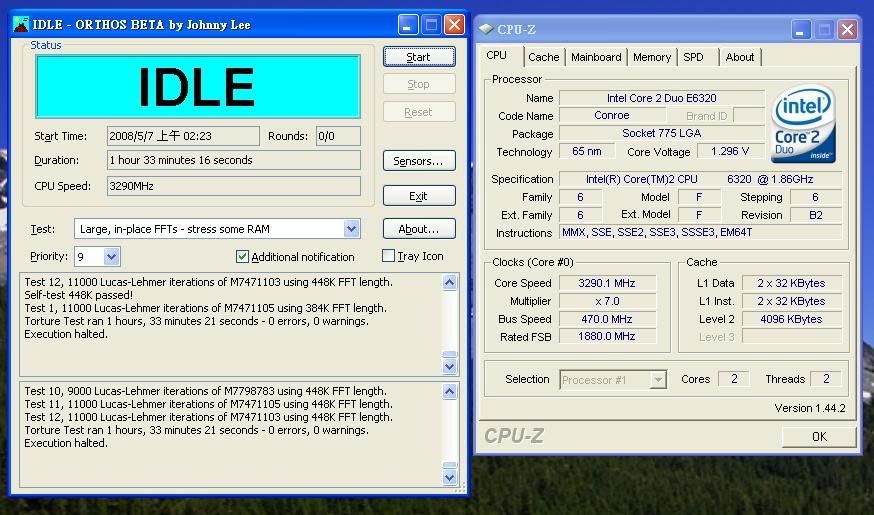Close the ORTHOS window
This screenshot has width=874, height=515.
[455, 25]
